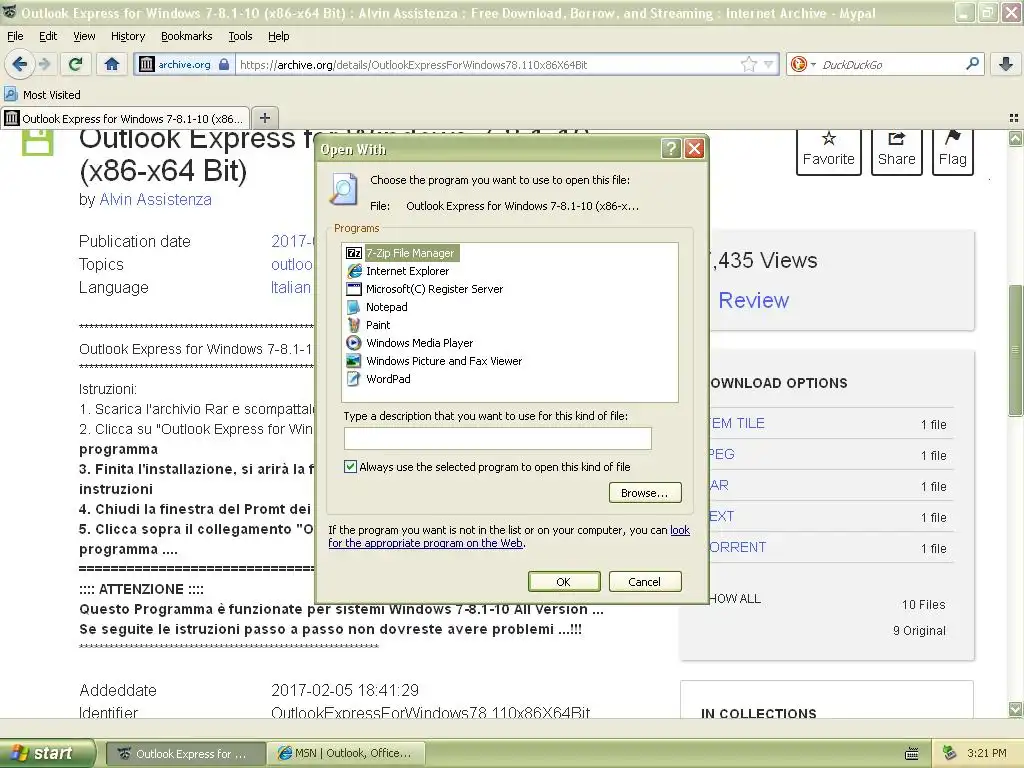Image resolution: width=1024 pixels, height=768 pixels.
Task: Click the keyboard icon in the taskbar
Action: tap(912, 754)
